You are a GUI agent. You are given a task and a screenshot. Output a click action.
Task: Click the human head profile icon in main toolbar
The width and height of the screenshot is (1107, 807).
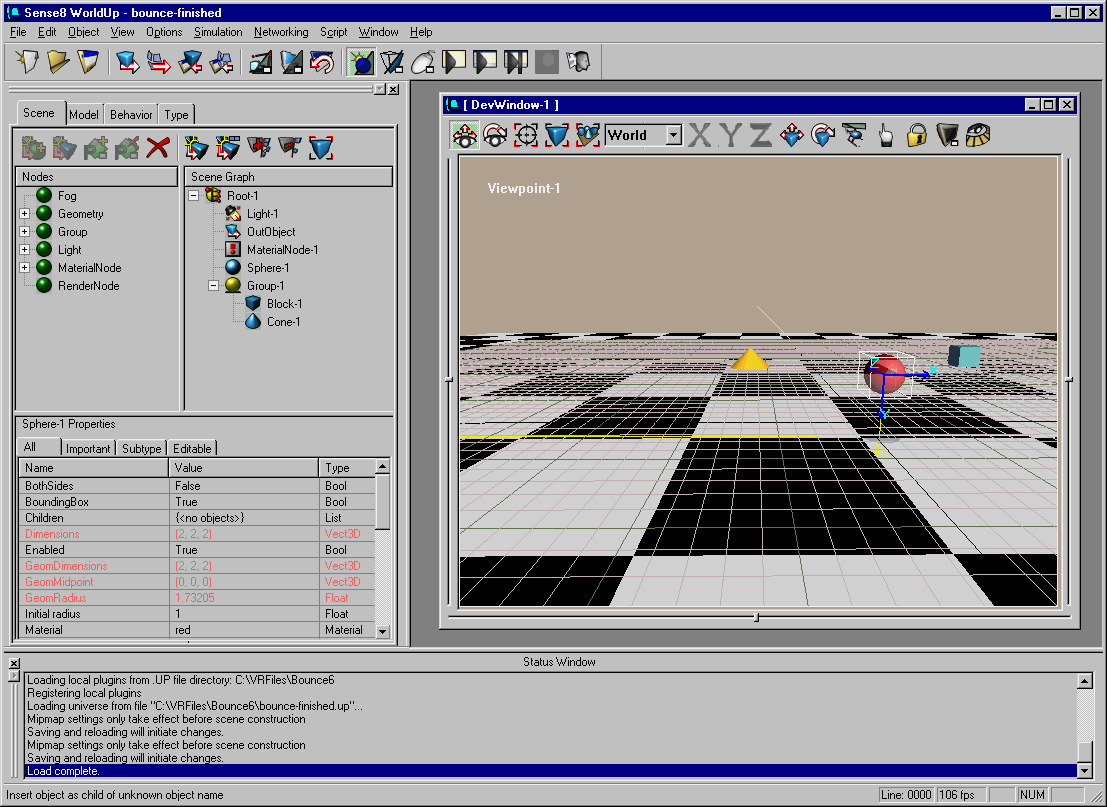pos(578,62)
